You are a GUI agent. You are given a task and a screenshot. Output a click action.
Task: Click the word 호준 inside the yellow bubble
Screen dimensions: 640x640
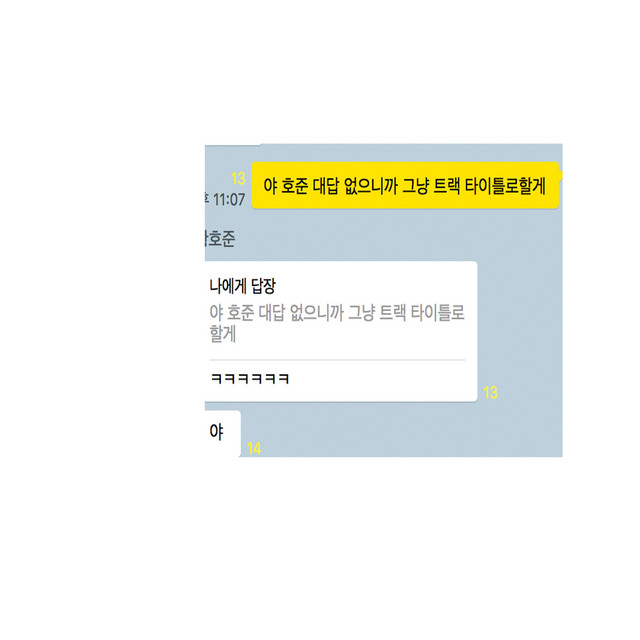[x=295, y=186]
